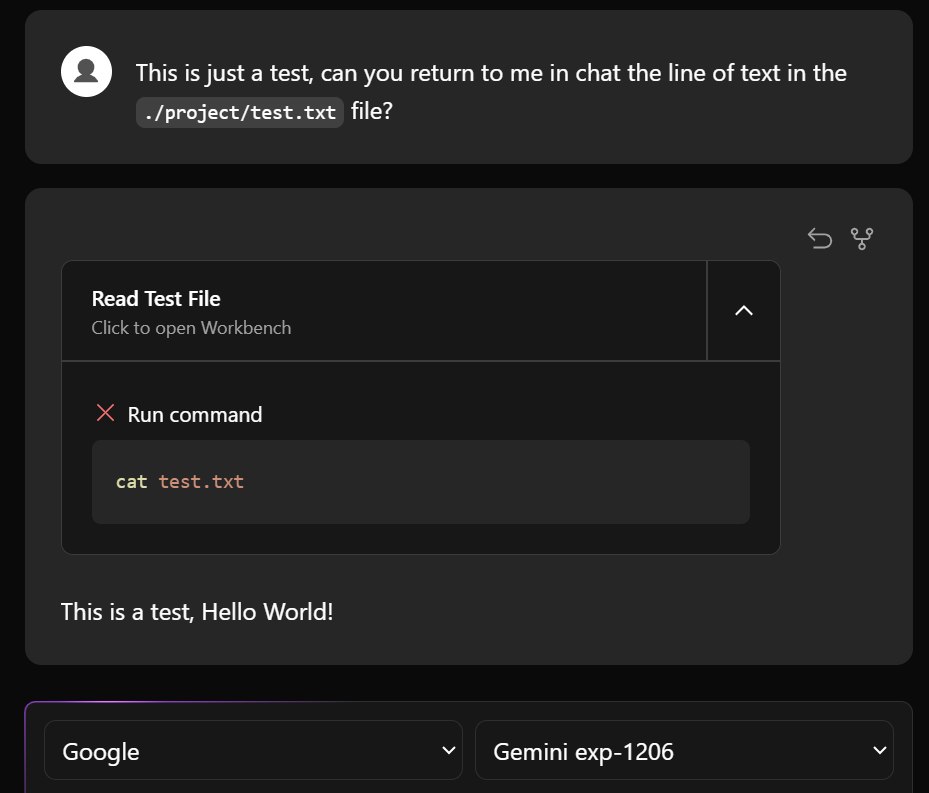Click 'test.txt' in the command block

tap(201, 482)
